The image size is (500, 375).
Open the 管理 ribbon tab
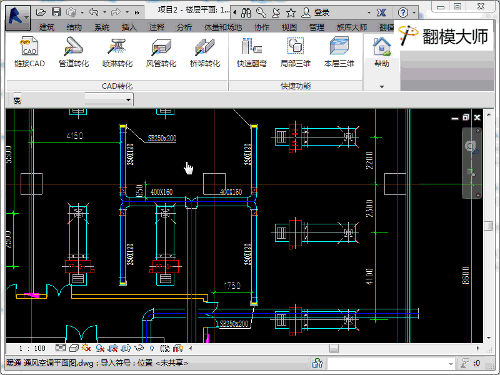click(x=317, y=27)
